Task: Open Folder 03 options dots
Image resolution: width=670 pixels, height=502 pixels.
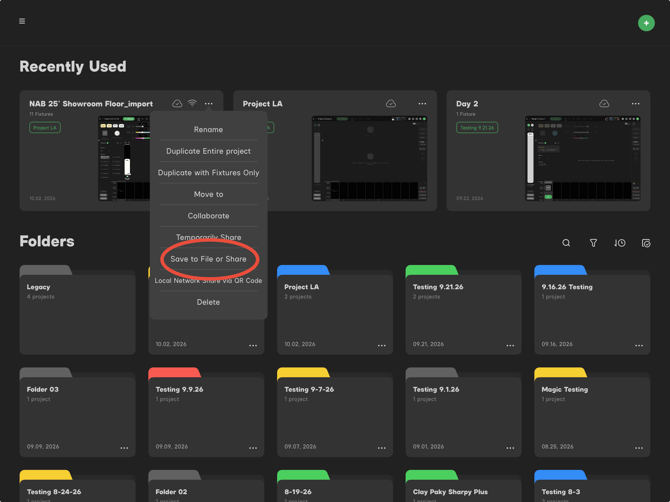Action: pyautogui.click(x=124, y=448)
